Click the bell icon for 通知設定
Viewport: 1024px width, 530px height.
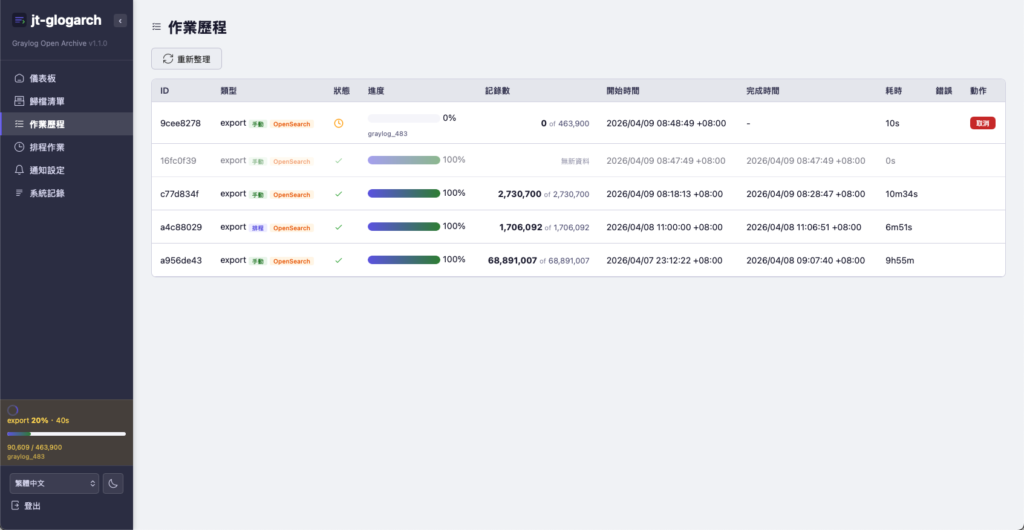tap(20, 170)
